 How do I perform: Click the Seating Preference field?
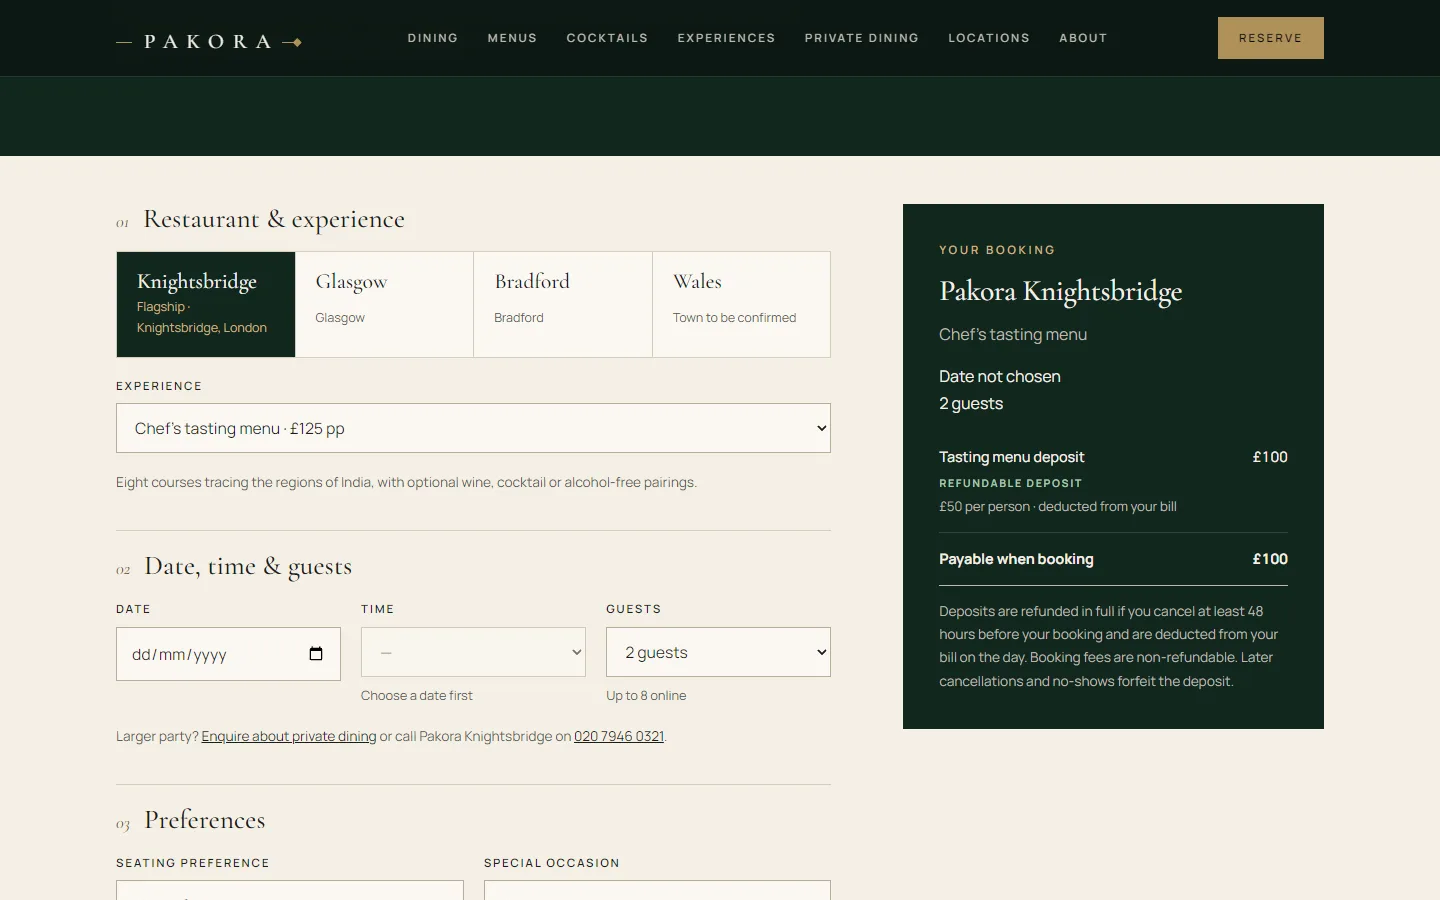click(290, 890)
